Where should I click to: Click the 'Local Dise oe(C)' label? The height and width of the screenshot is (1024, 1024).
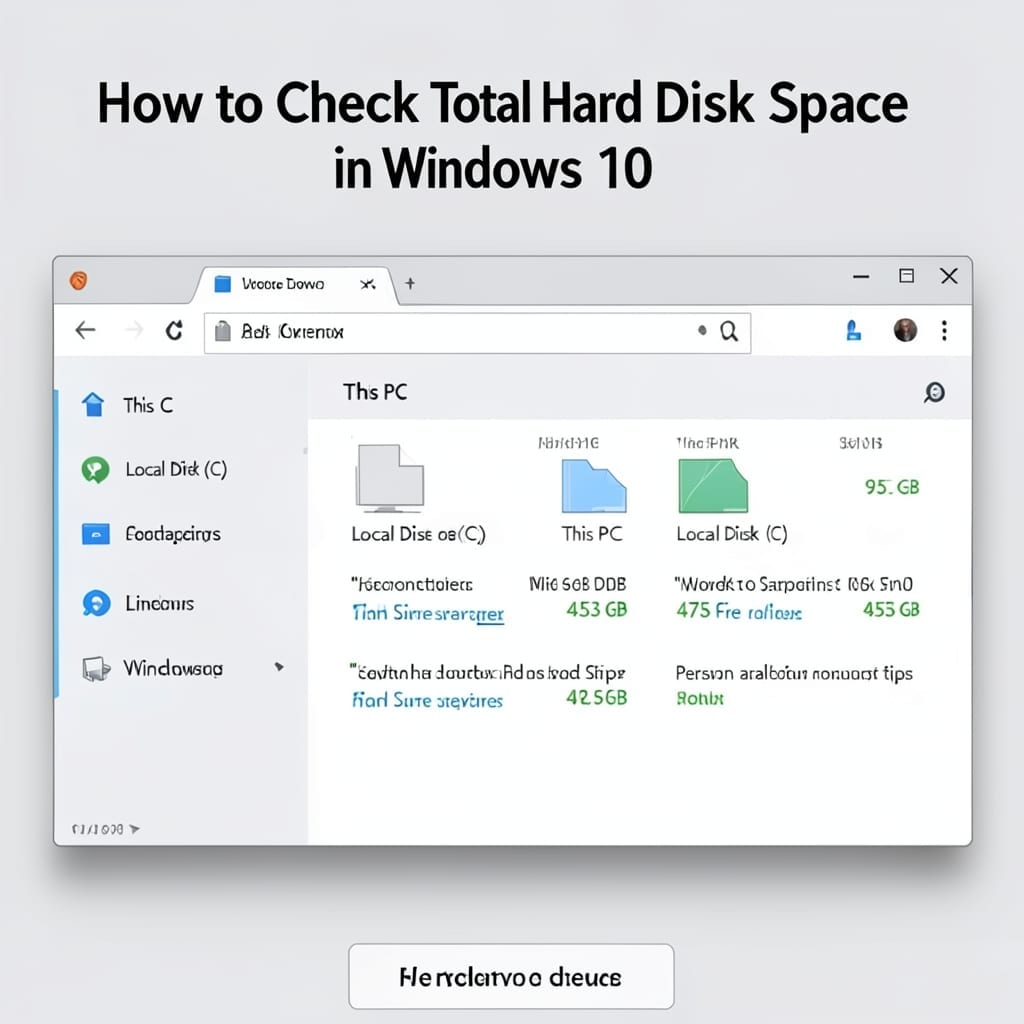click(x=419, y=534)
